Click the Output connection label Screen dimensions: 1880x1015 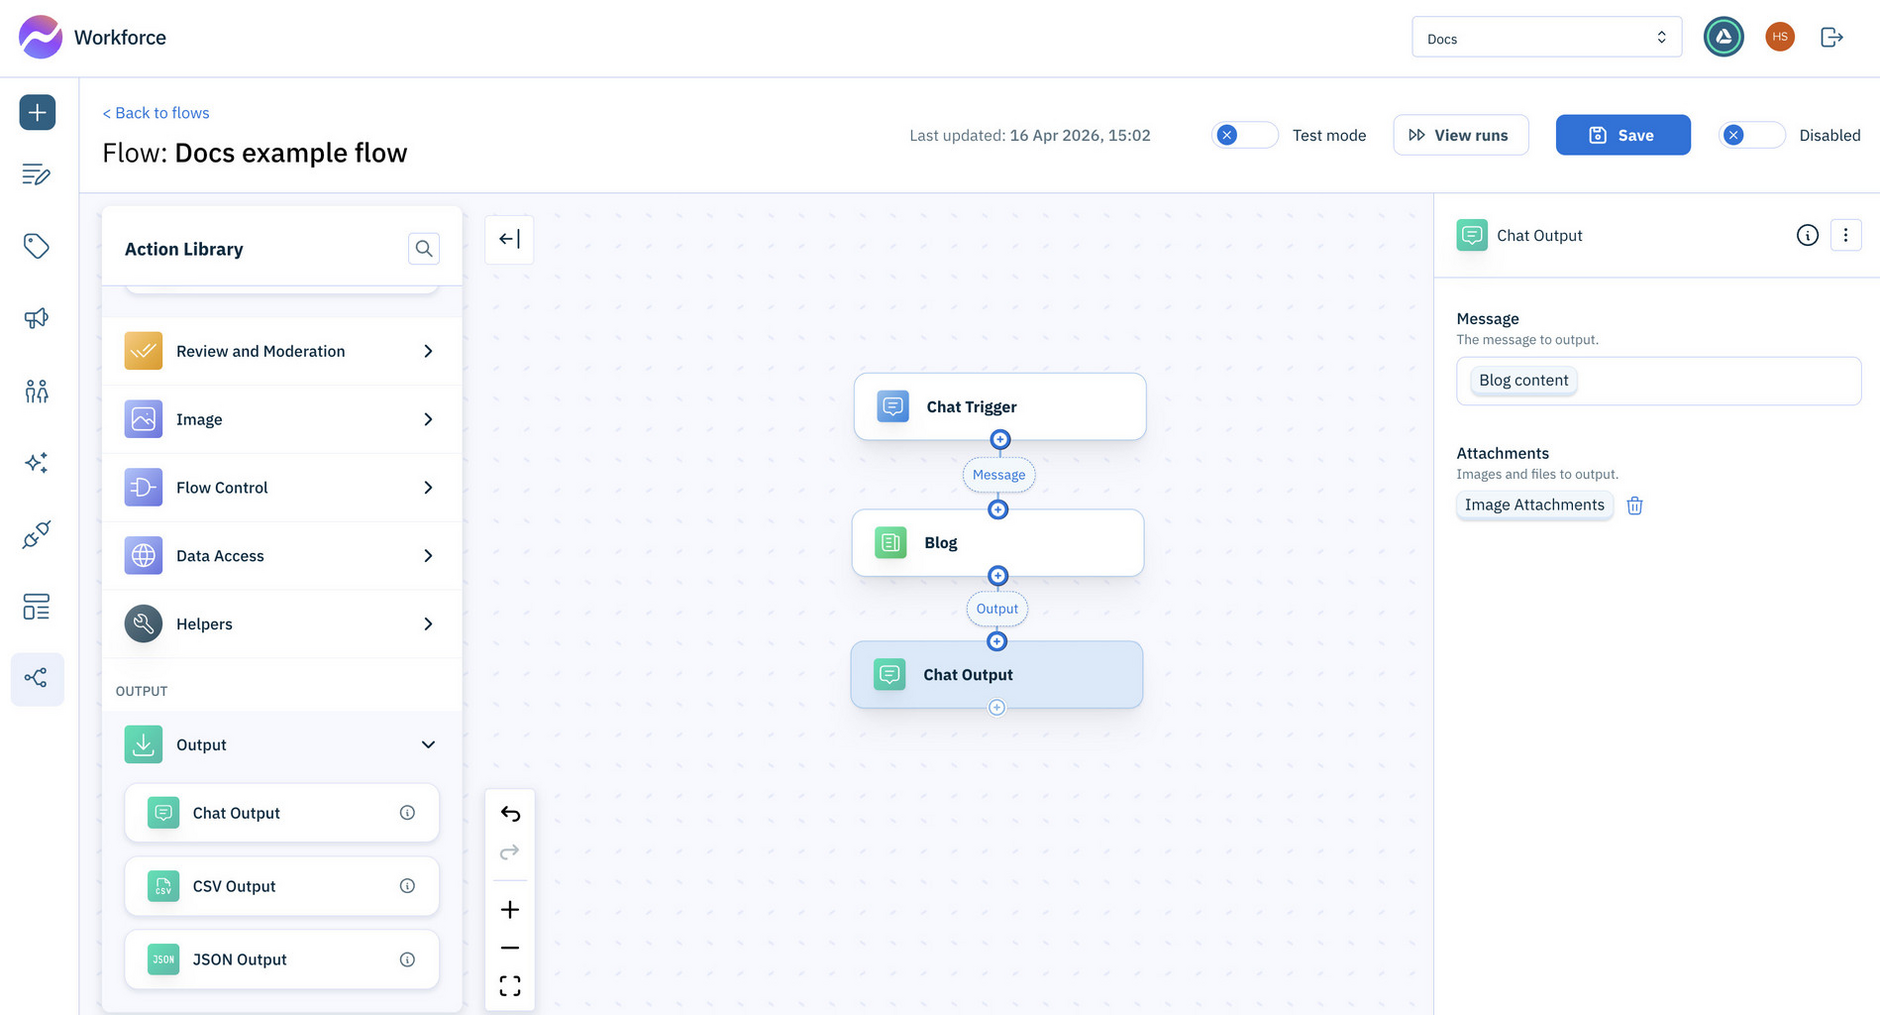pos(997,609)
